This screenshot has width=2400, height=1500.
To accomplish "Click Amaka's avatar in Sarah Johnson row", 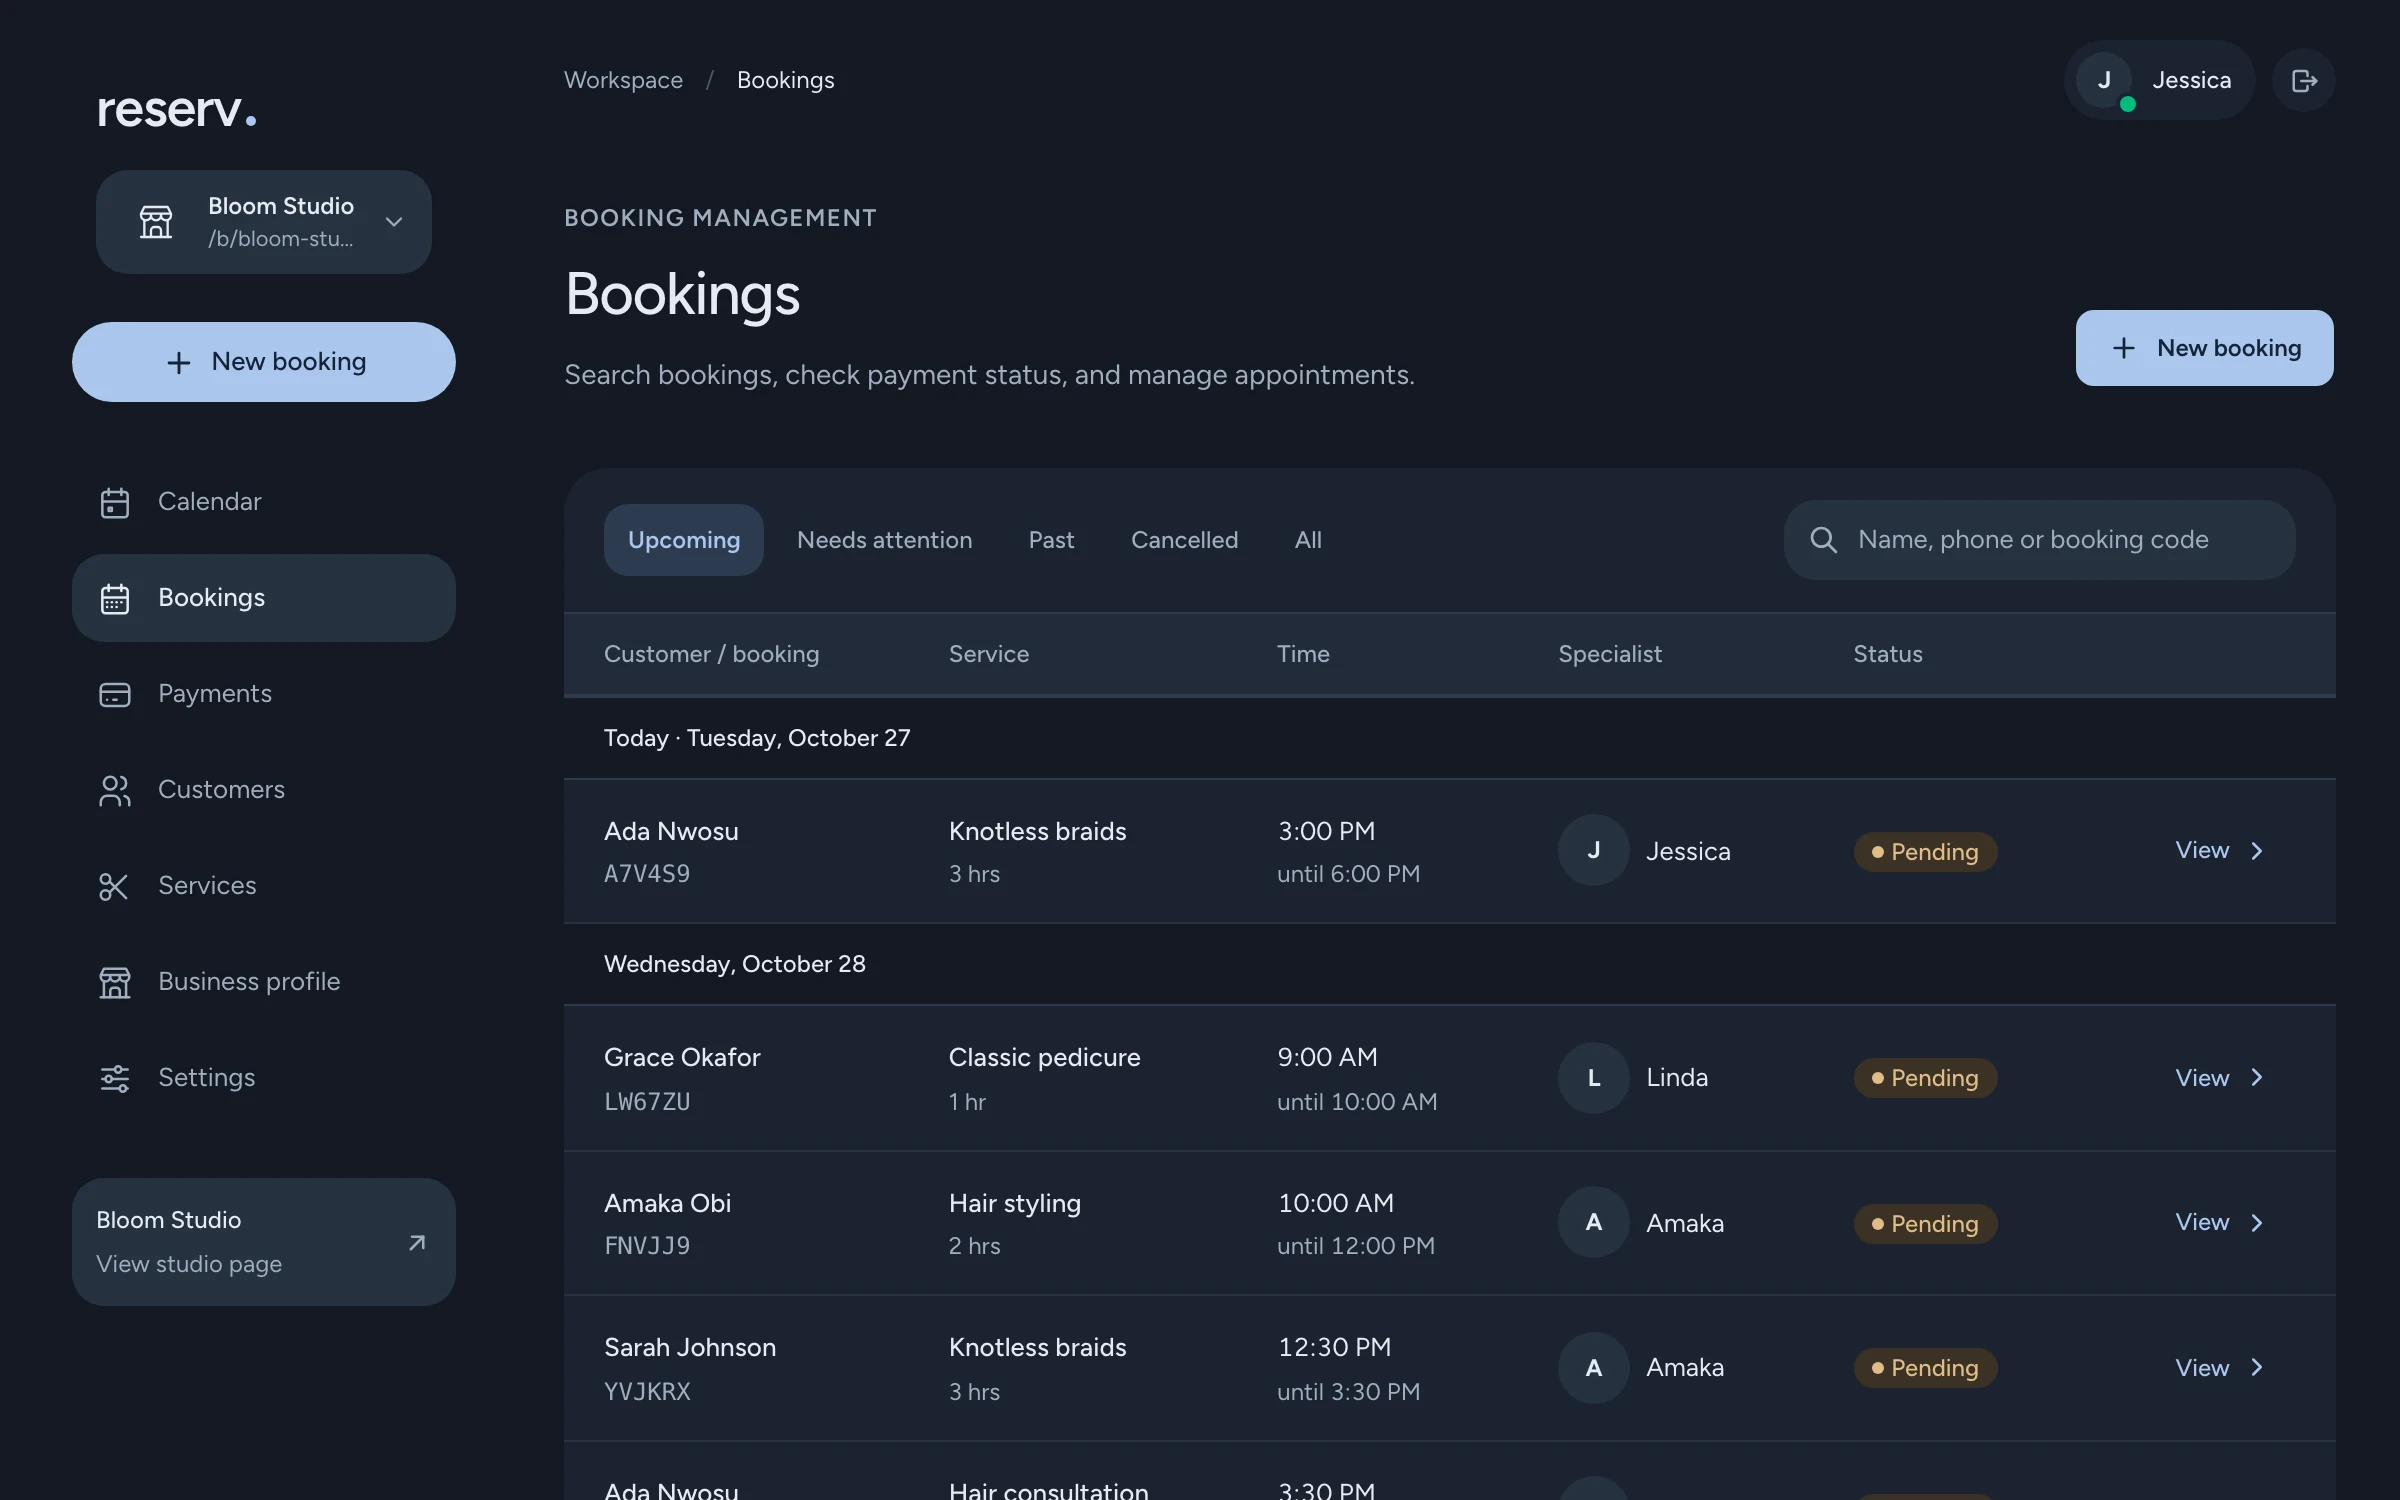I will (x=1594, y=1368).
